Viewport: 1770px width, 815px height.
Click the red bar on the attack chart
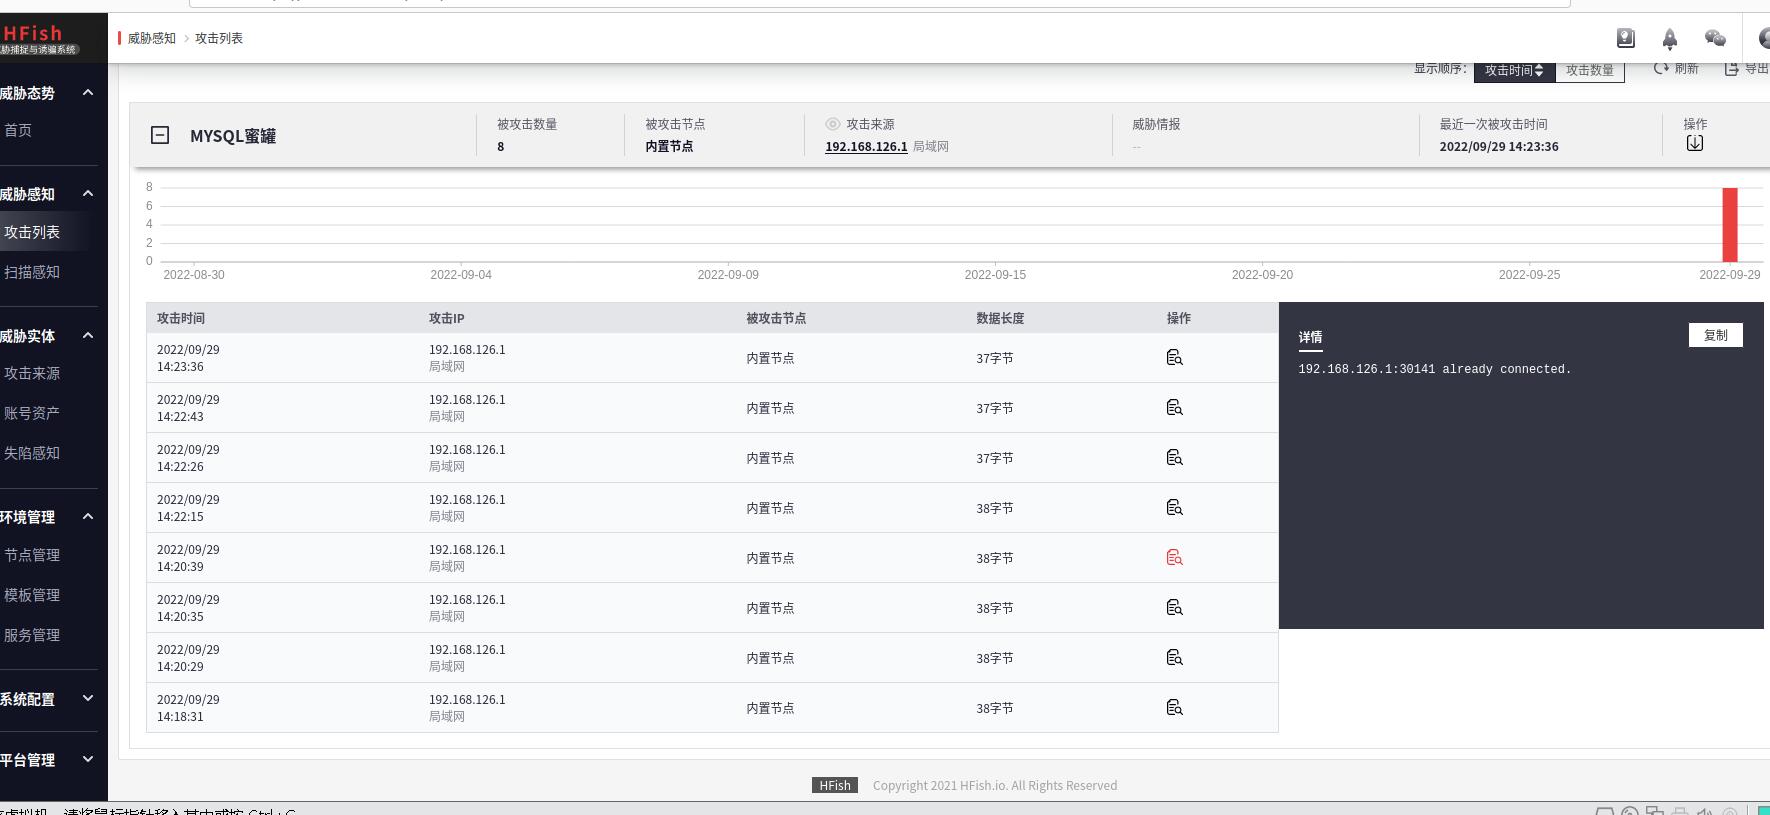click(x=1729, y=224)
